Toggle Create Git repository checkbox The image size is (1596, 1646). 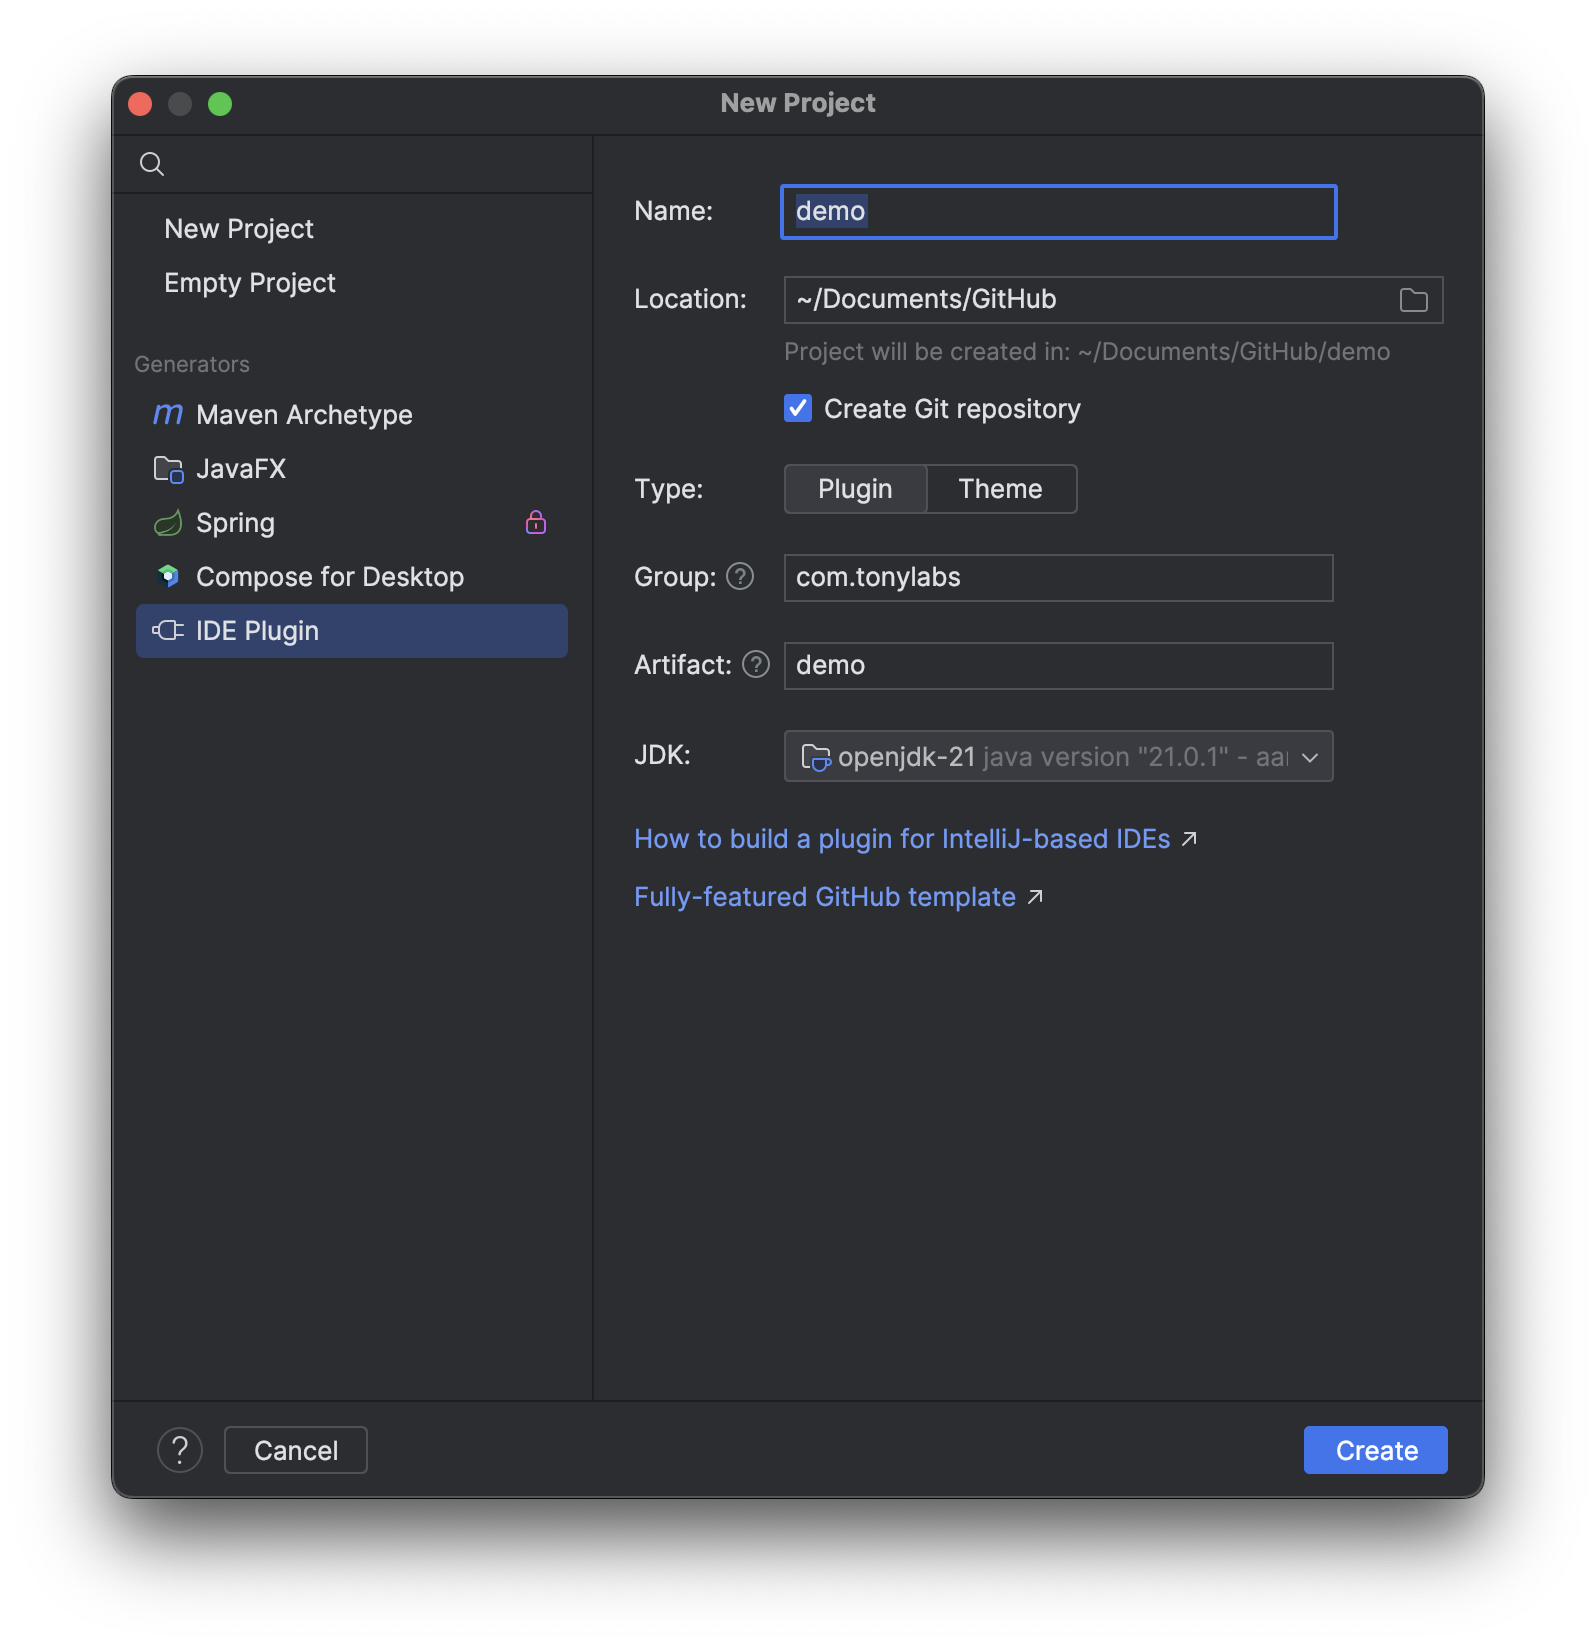pos(798,408)
